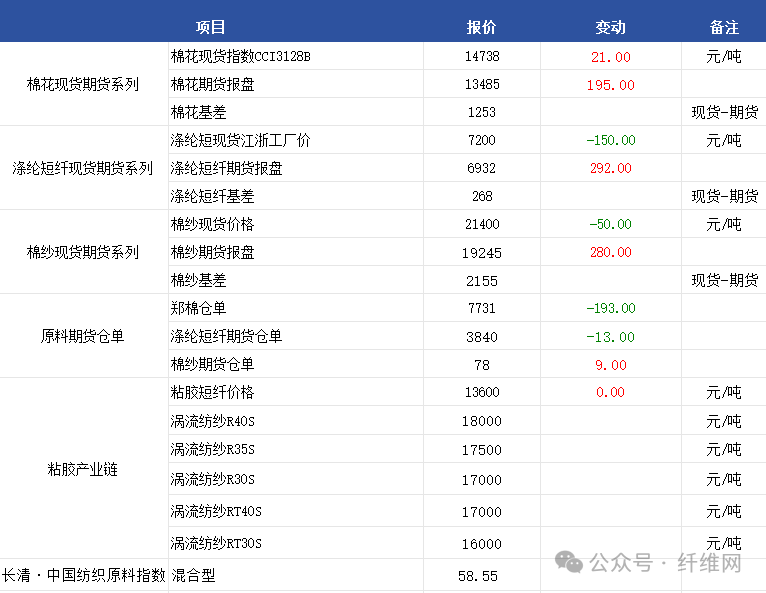
Task: Click the 涤纶短纤期货报盘 row label
Action: tap(226, 168)
